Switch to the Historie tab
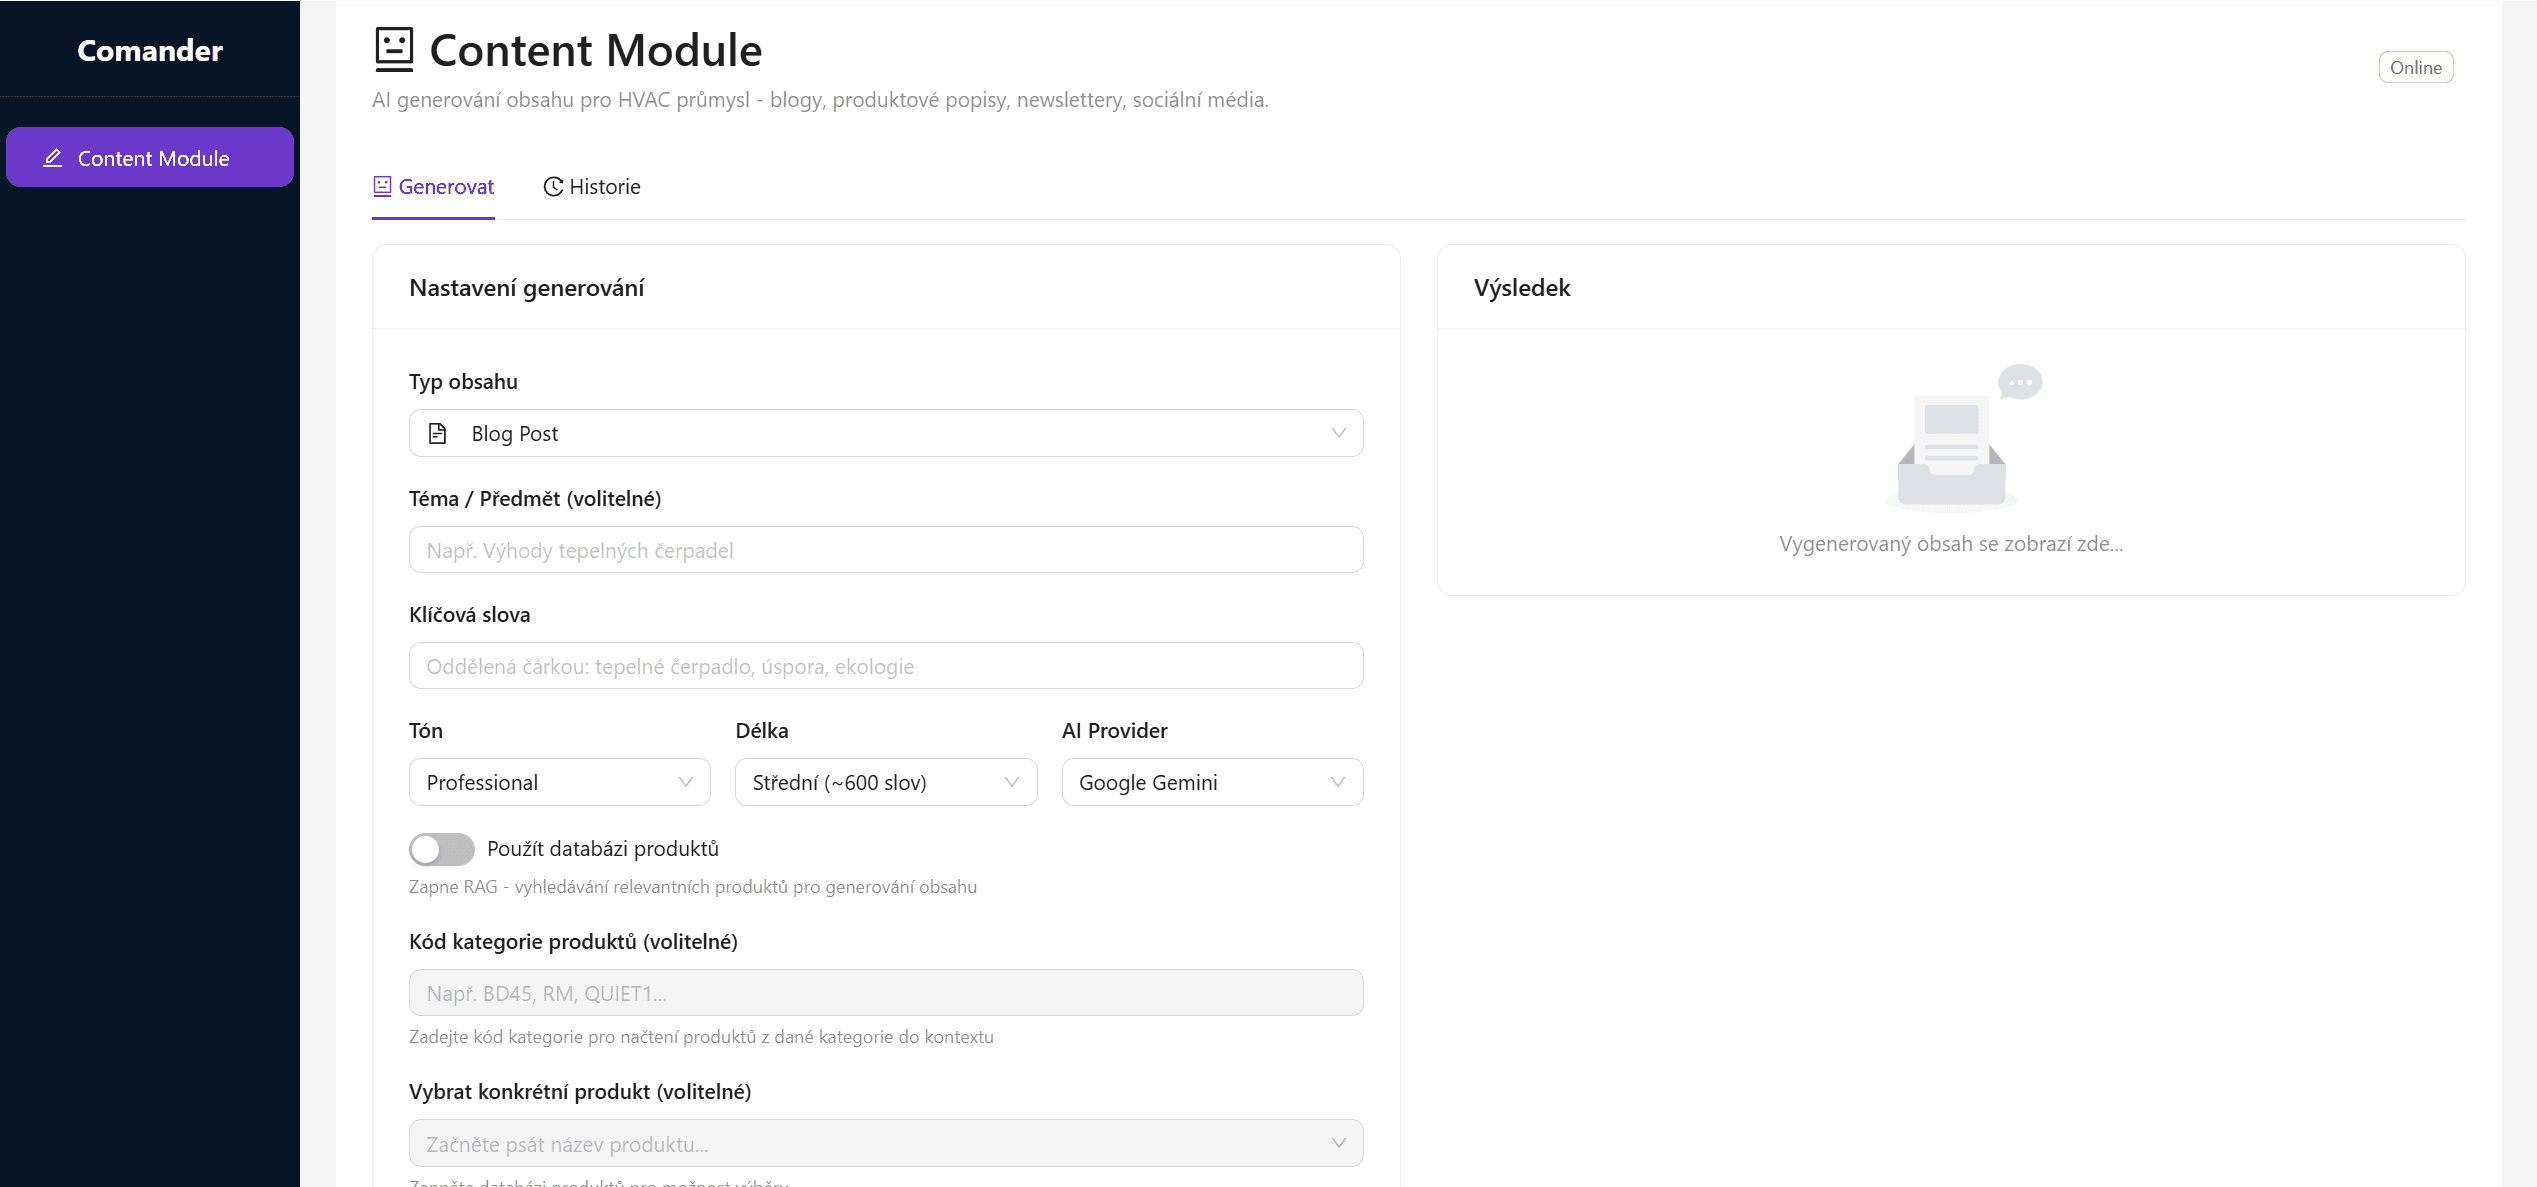Image resolution: width=2537 pixels, height=1187 pixels. pyautogui.click(x=592, y=187)
